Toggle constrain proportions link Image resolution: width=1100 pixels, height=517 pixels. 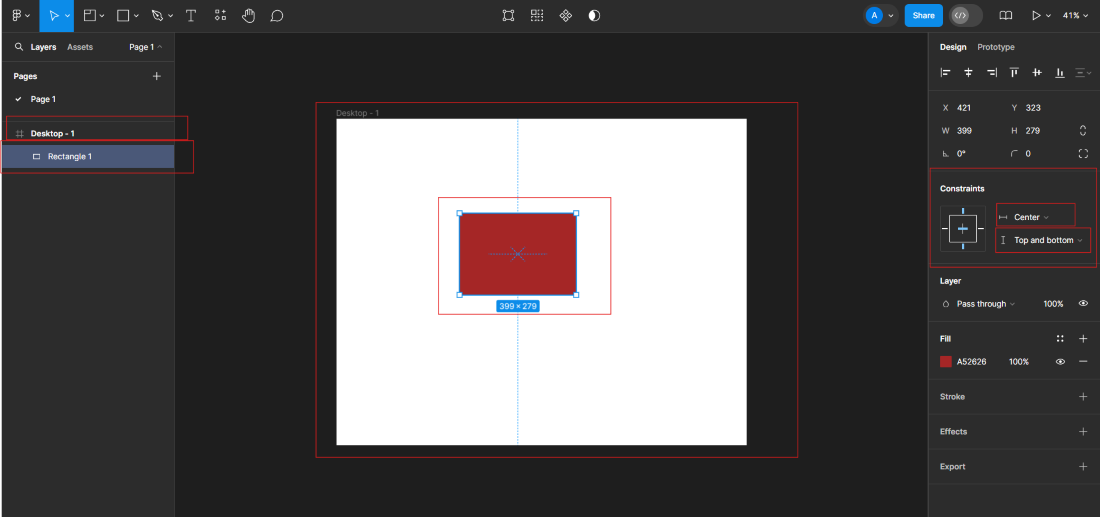coord(1083,130)
